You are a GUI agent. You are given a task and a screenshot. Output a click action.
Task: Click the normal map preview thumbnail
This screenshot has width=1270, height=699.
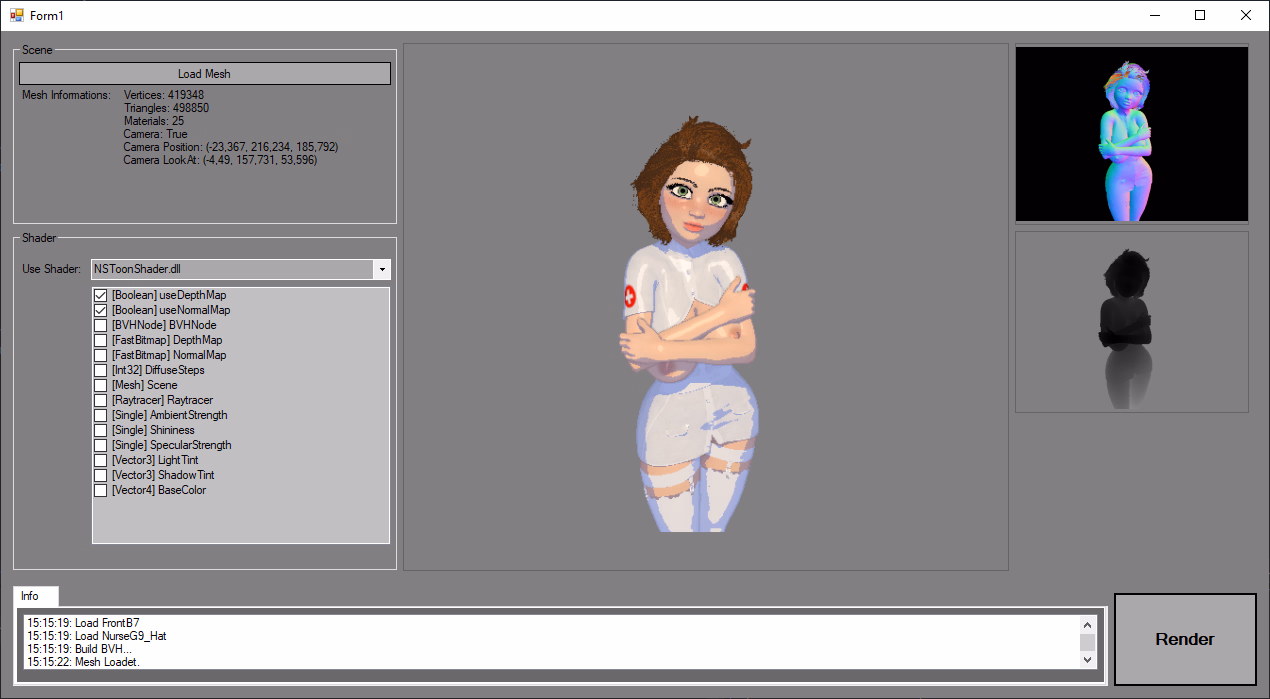(1132, 134)
